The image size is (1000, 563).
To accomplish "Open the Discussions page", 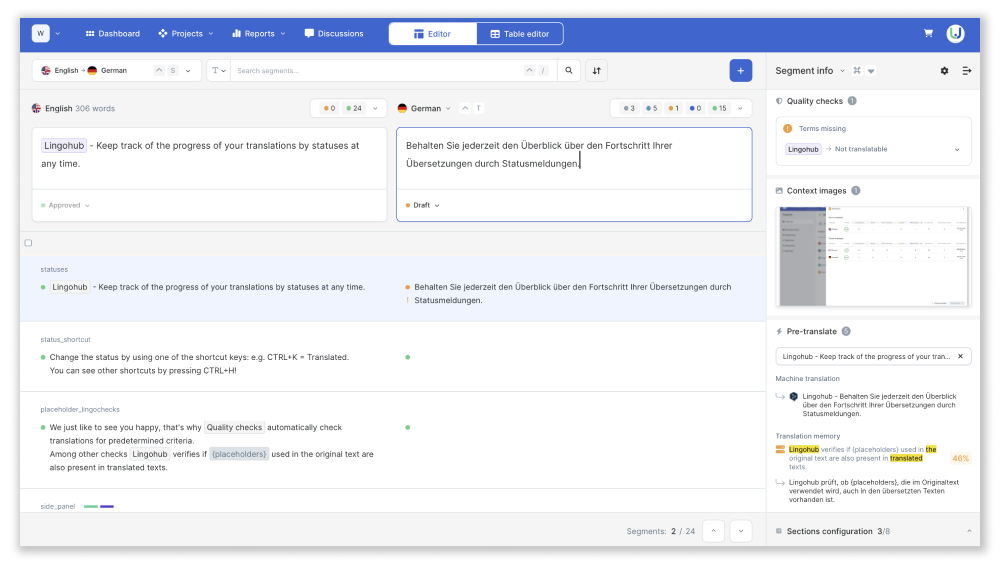I will (334, 34).
